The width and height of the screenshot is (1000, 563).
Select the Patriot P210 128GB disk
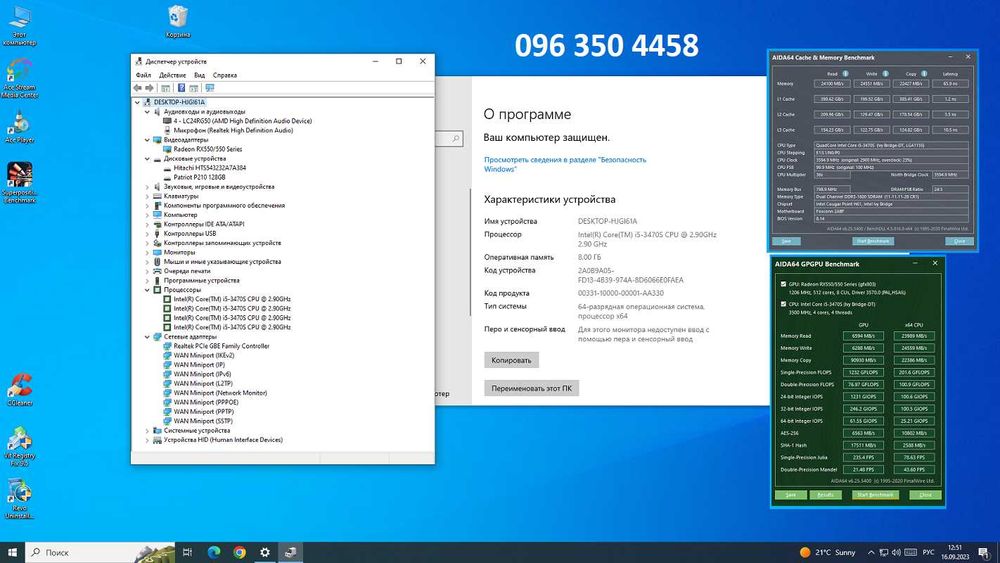click(x=199, y=177)
